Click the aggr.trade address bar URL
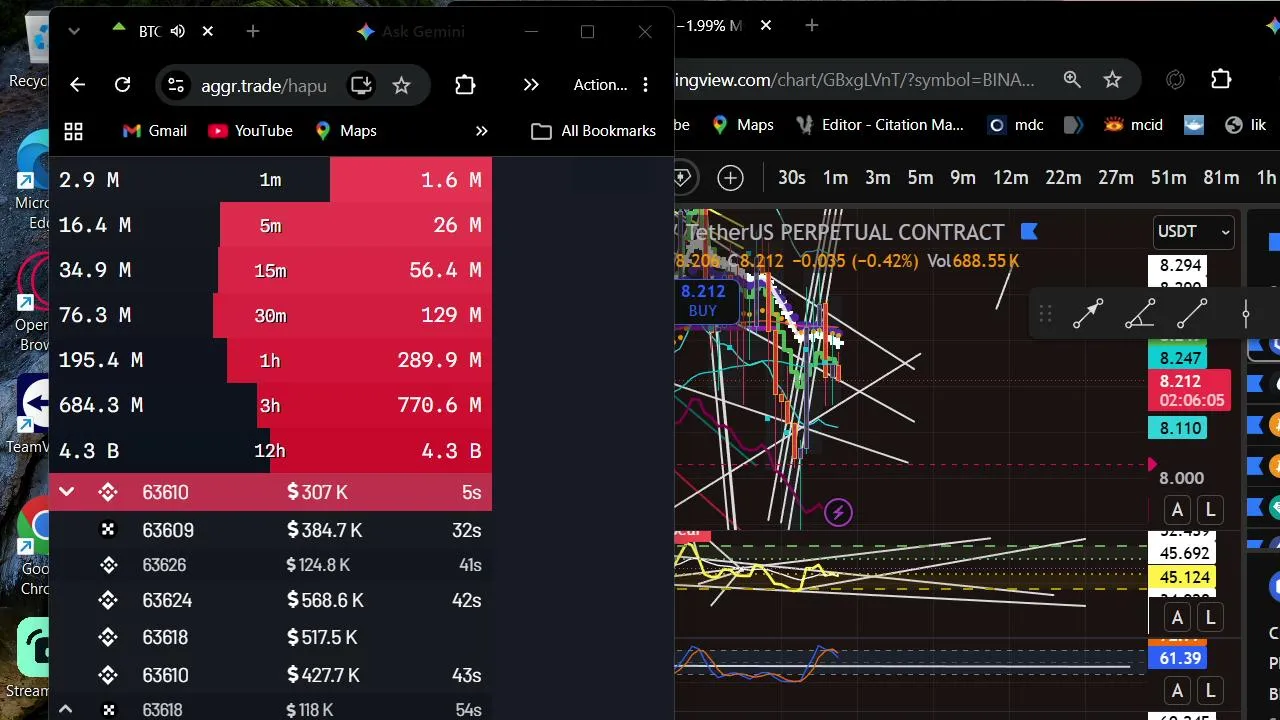Image resolution: width=1280 pixels, height=720 pixels. 264,85
